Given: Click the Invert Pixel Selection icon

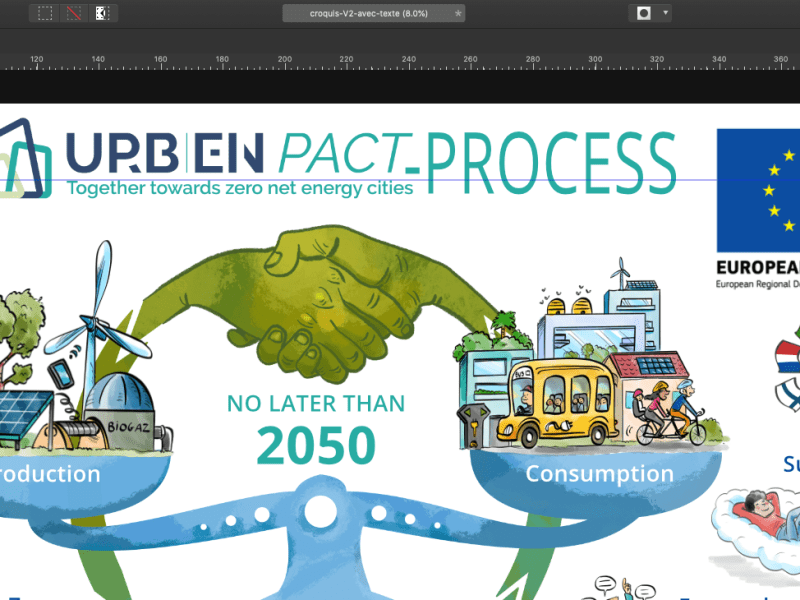Looking at the screenshot, I should (101, 13).
